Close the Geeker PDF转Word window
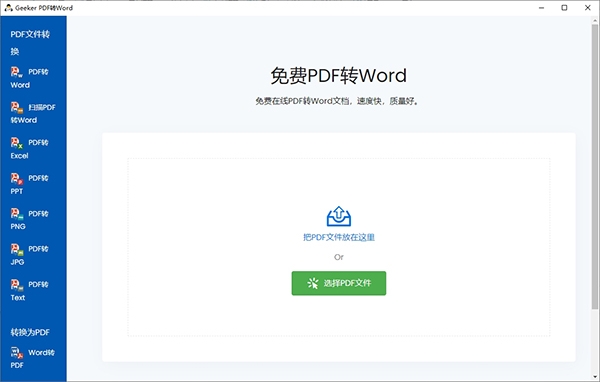 tap(588, 8)
